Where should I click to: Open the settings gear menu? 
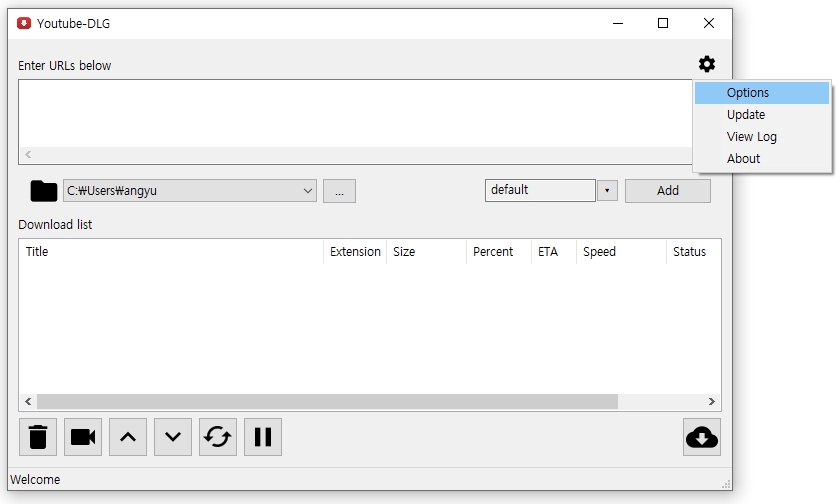(x=707, y=64)
